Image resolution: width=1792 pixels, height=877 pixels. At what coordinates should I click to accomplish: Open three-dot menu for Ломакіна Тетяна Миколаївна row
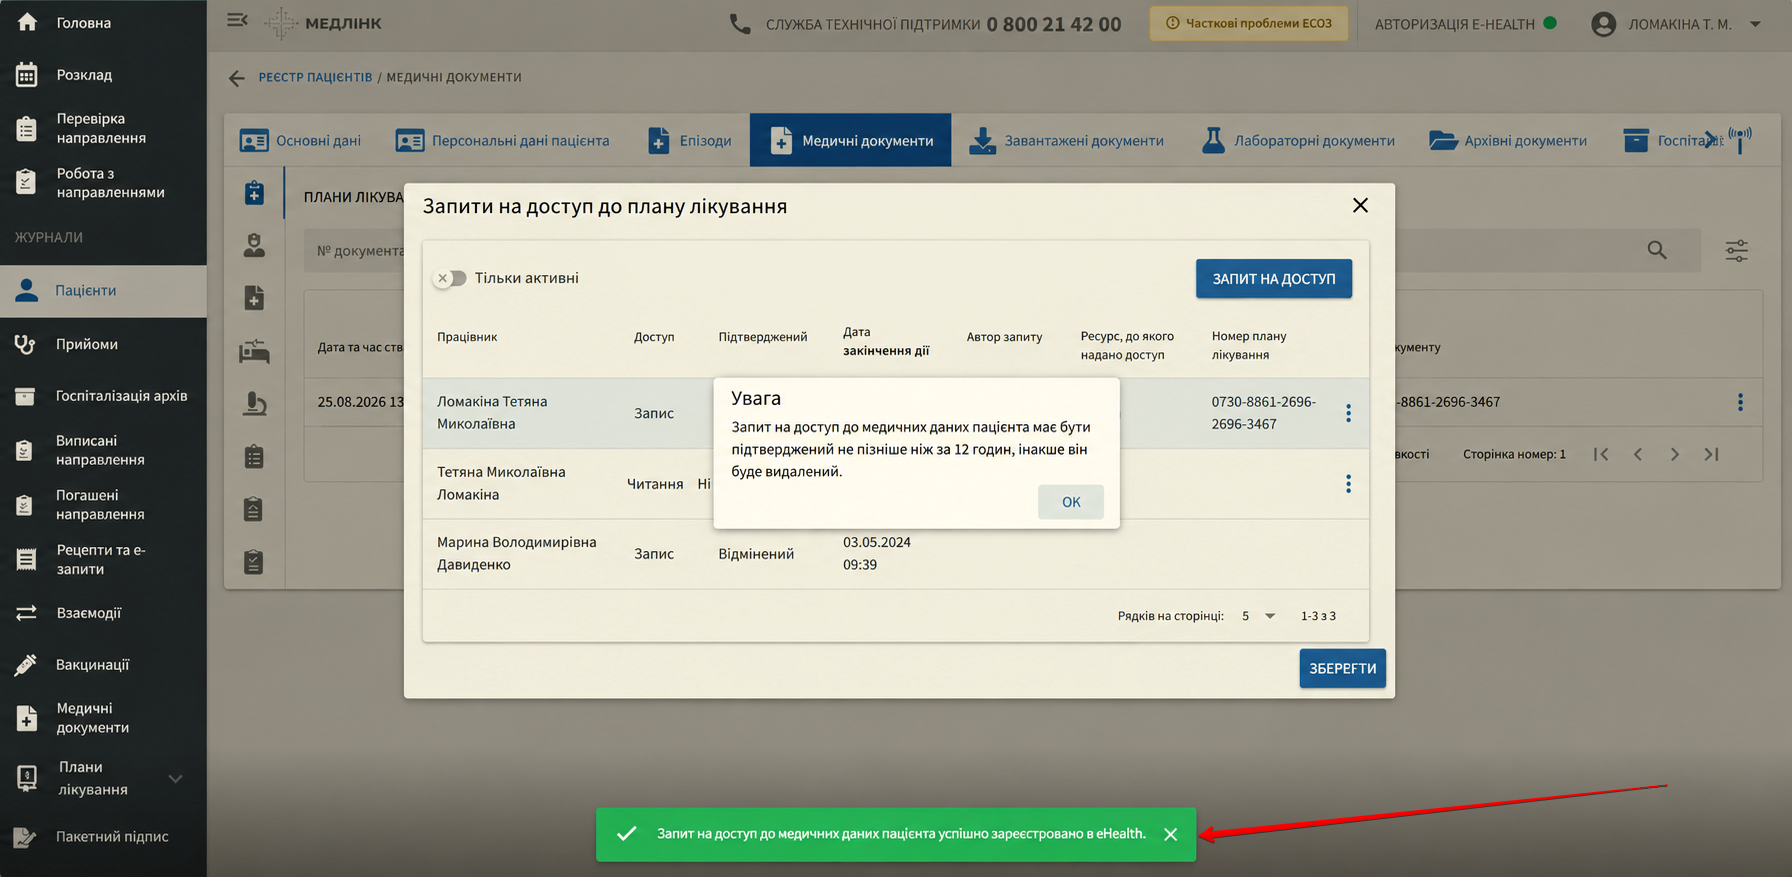(x=1348, y=413)
